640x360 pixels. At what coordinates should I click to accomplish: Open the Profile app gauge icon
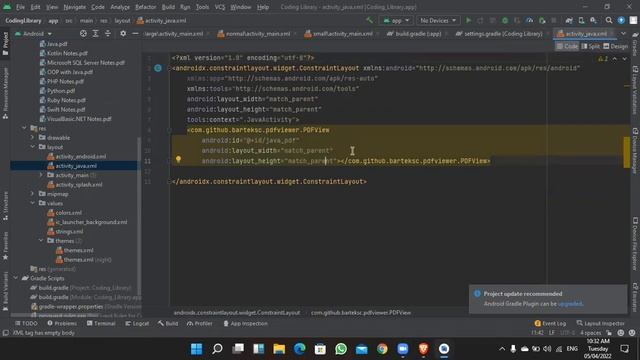[529, 20]
